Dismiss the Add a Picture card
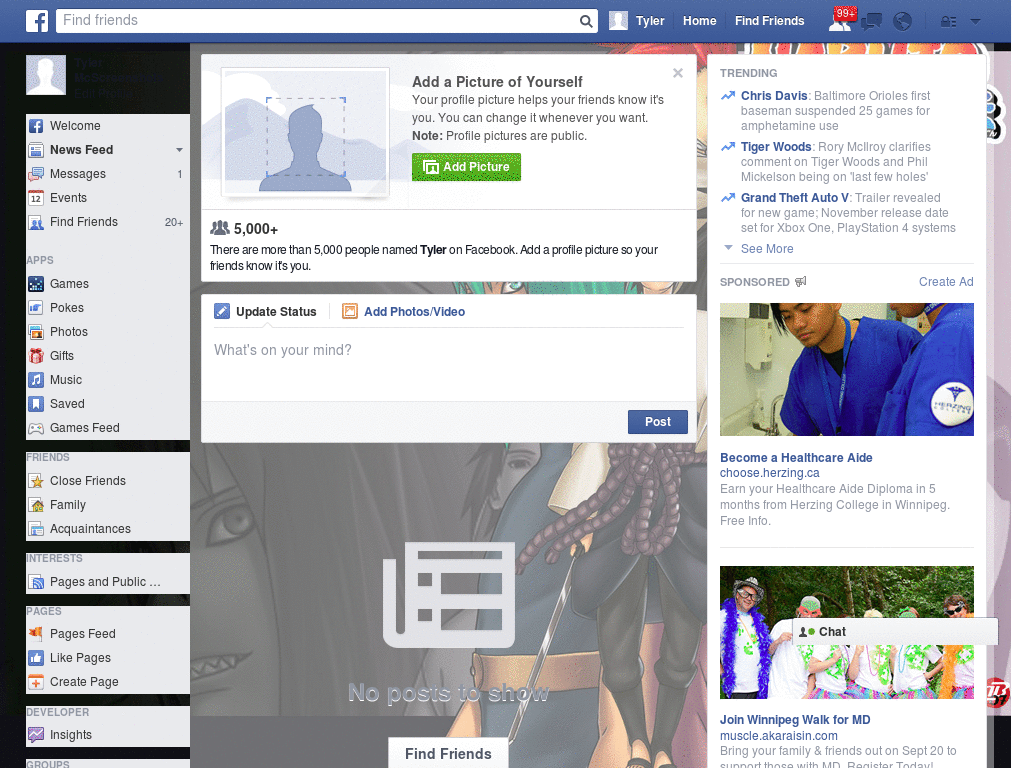The width and height of the screenshot is (1024, 768). pos(678,73)
